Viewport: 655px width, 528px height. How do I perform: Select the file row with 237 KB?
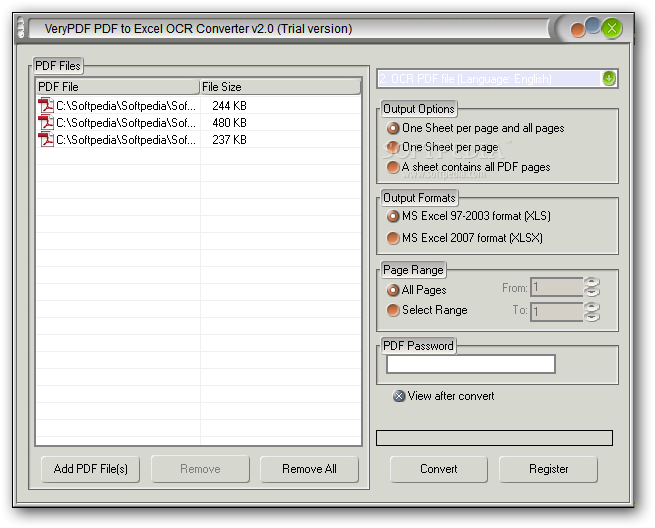tap(198, 140)
